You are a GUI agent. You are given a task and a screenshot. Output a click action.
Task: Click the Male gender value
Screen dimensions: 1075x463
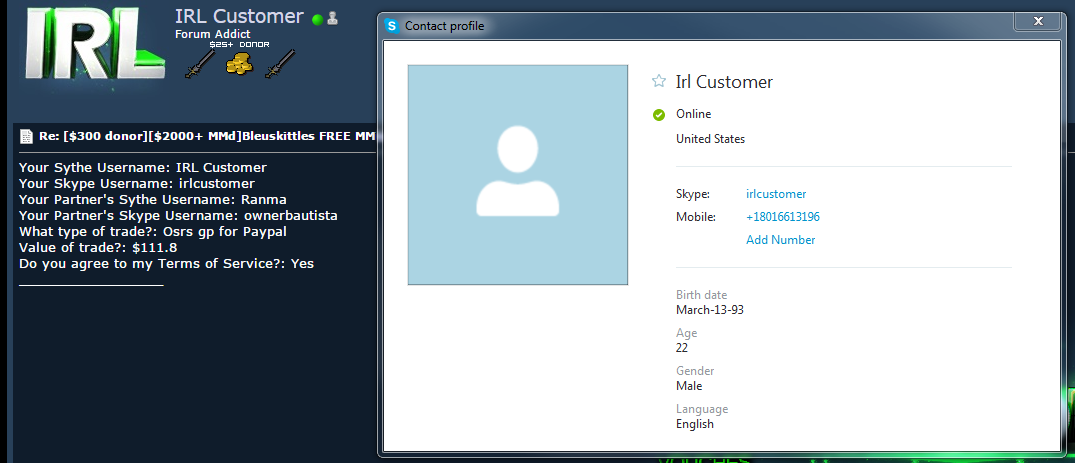(x=689, y=386)
